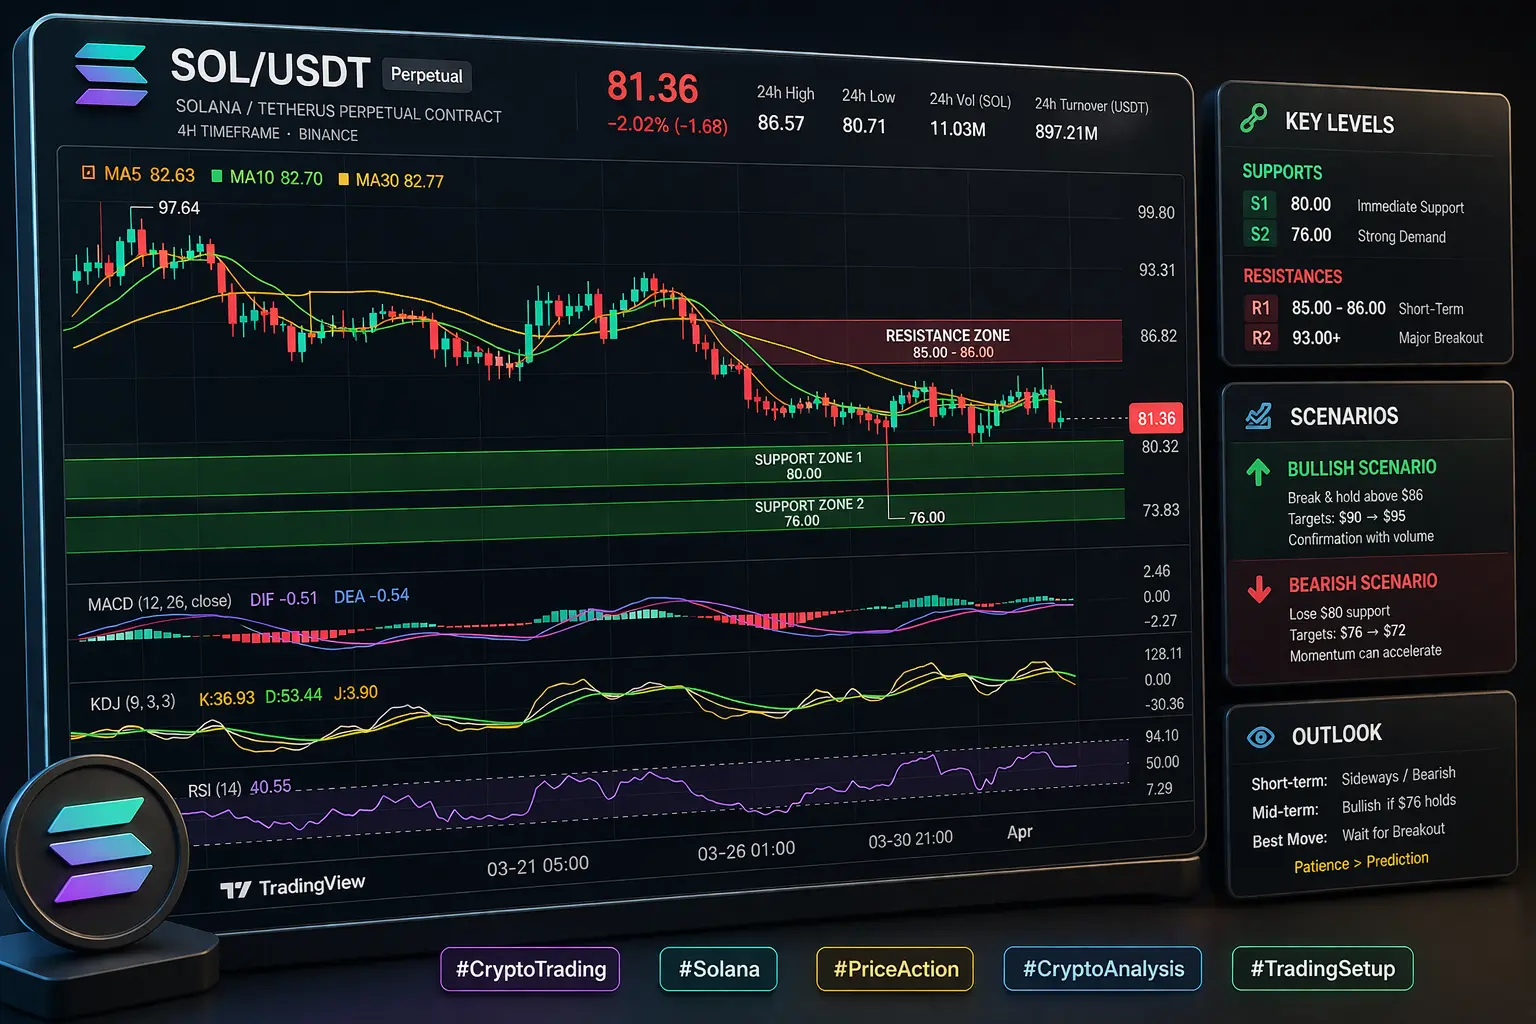
Task: Click the J:3.90 value
Action: pos(355,692)
